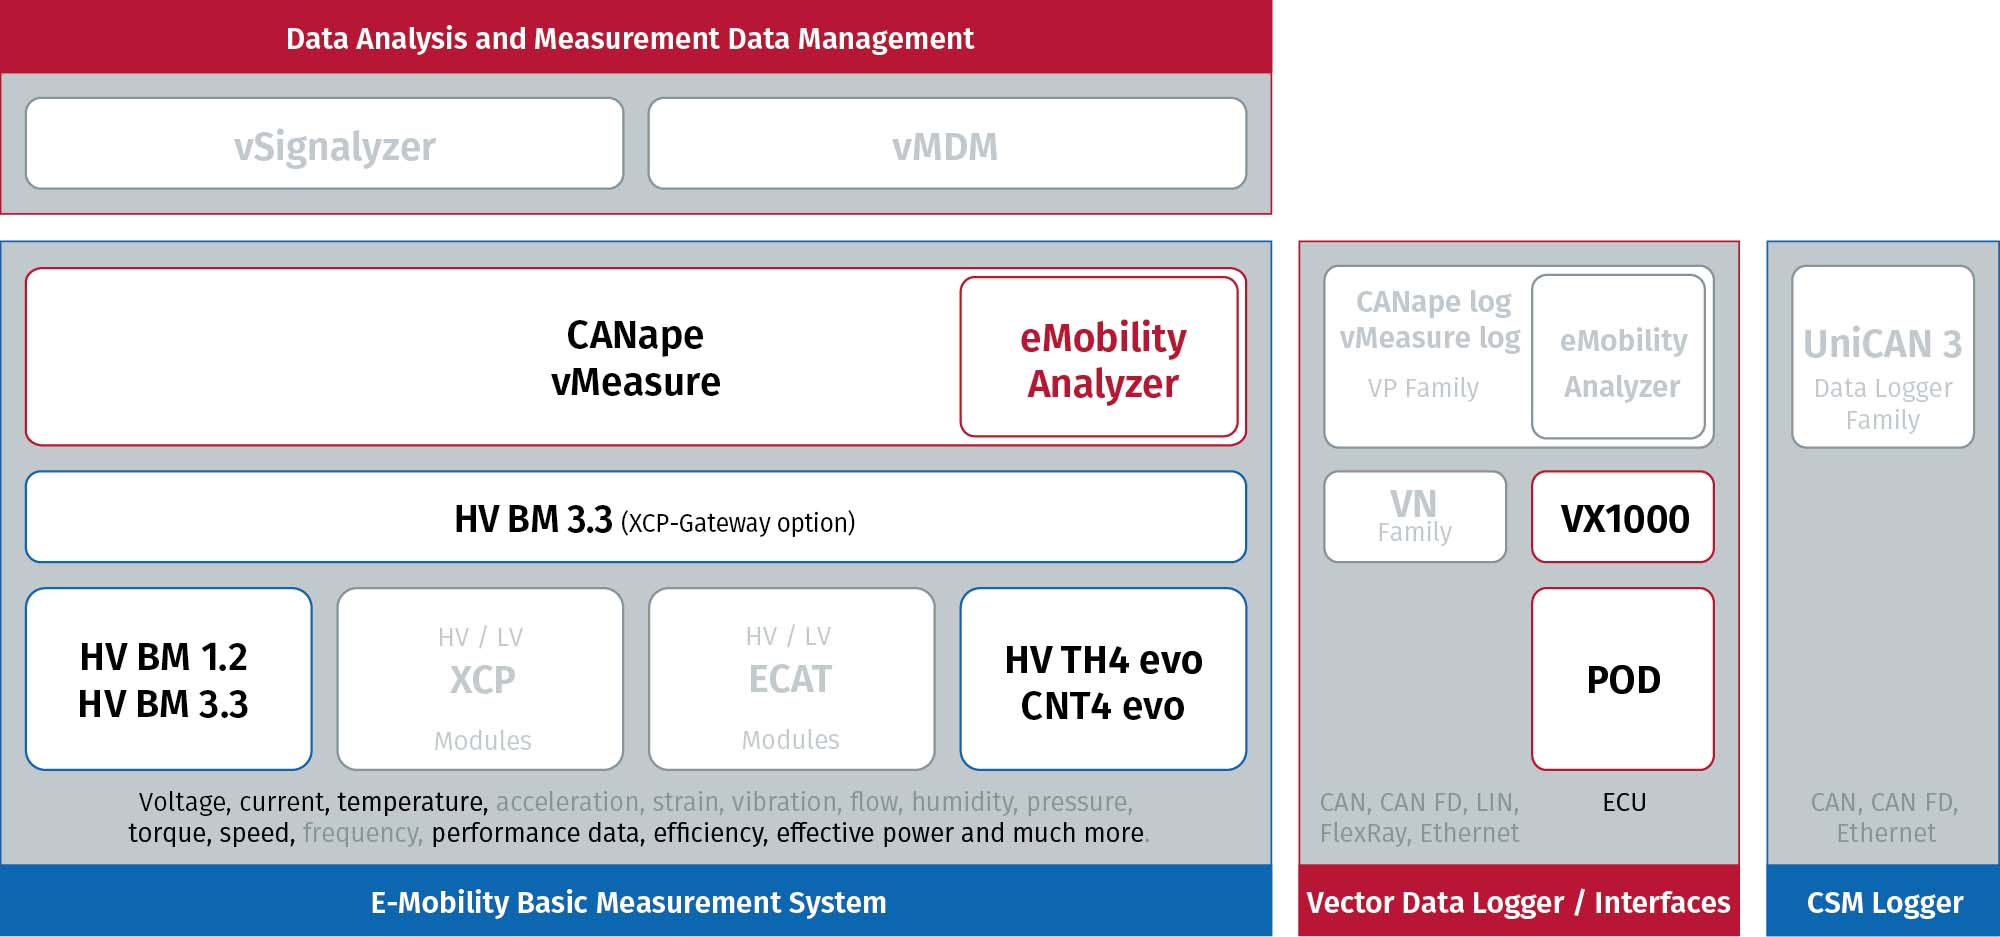Click the vSignalyzer box
The width and height of the screenshot is (2000, 937).
[325, 143]
